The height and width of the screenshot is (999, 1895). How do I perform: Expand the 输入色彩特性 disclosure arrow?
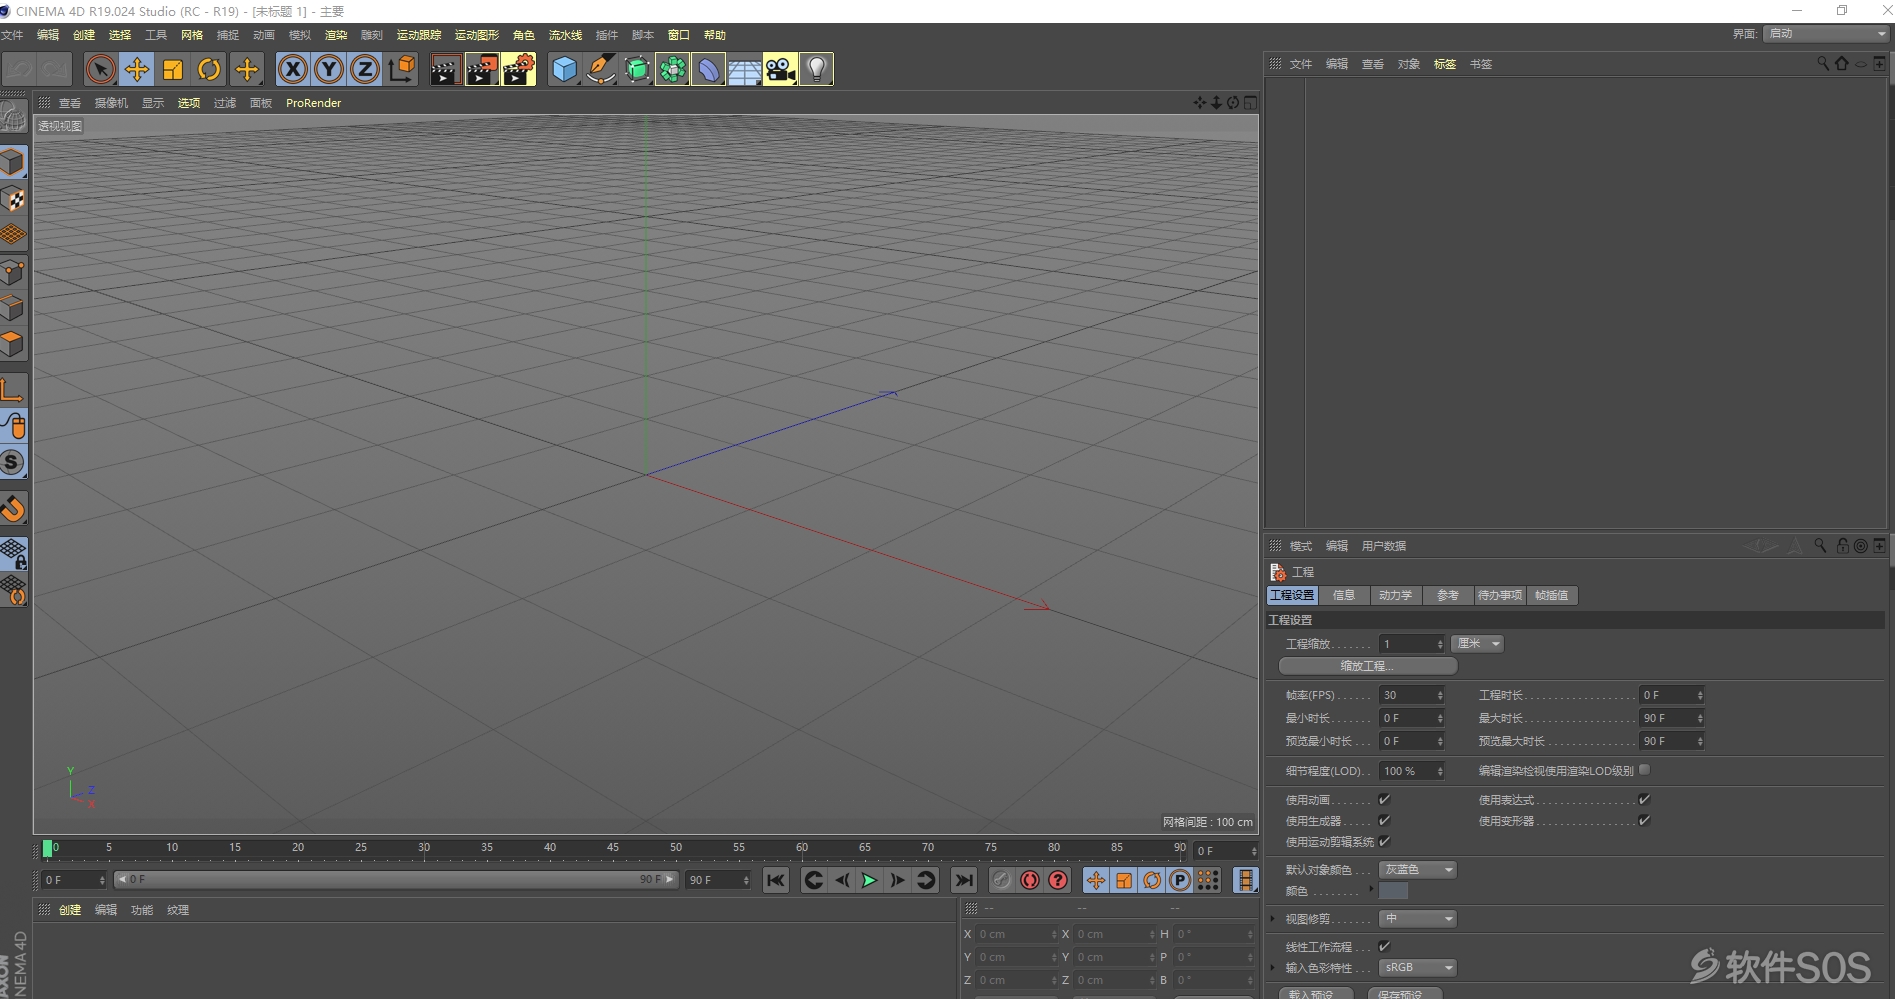(x=1273, y=967)
